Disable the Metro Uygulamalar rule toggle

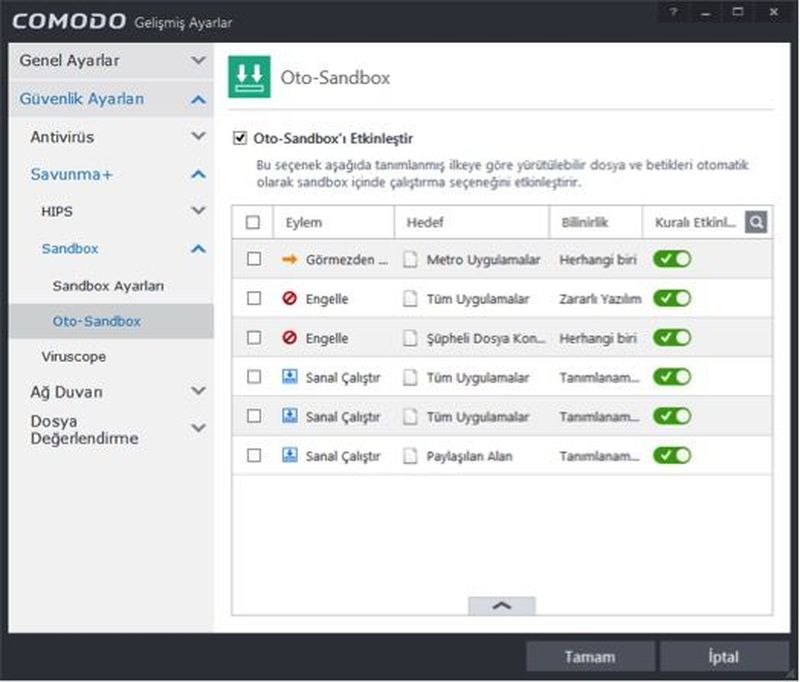click(672, 259)
